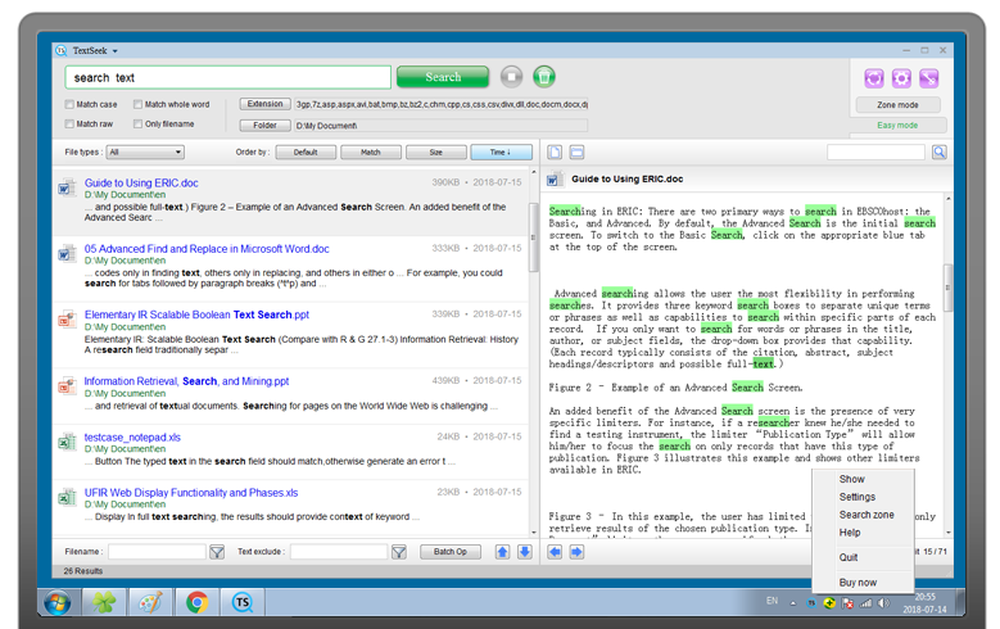The width and height of the screenshot is (1000, 629).
Task: Order results by Default
Action: (305, 152)
